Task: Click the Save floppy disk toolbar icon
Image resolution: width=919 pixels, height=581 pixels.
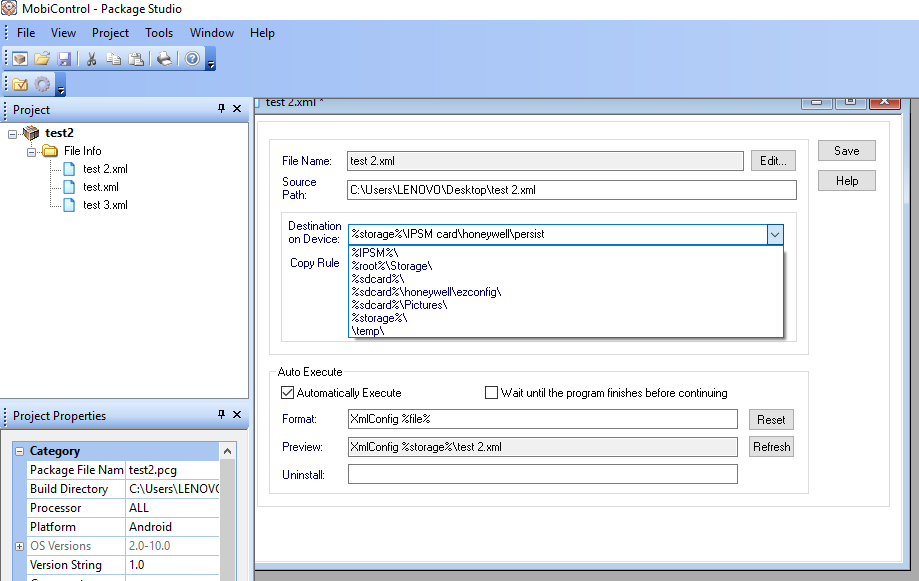Action: (x=64, y=59)
